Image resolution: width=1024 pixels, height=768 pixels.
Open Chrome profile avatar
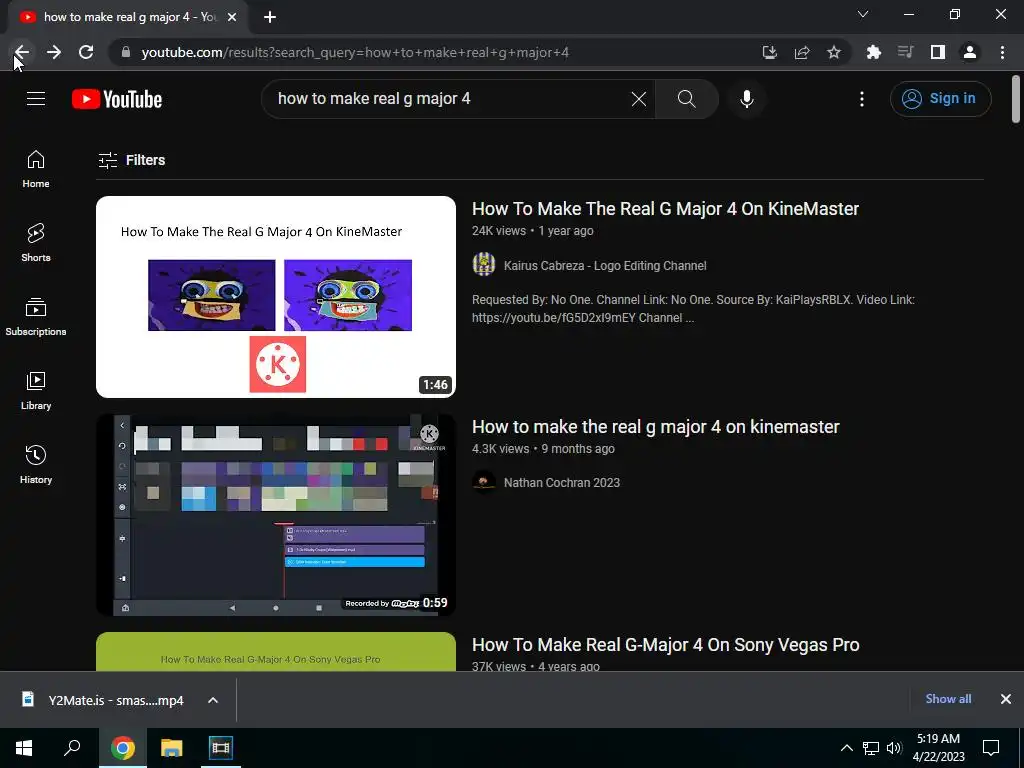tap(970, 52)
